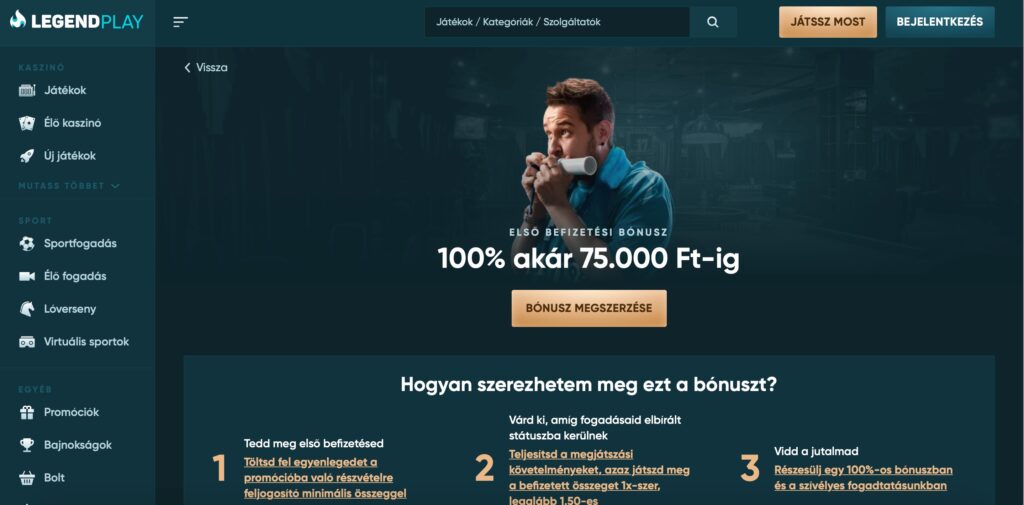This screenshot has height=505, width=1024.
Task: Claim bonus with Bónusz megszerzése button
Action: click(589, 308)
